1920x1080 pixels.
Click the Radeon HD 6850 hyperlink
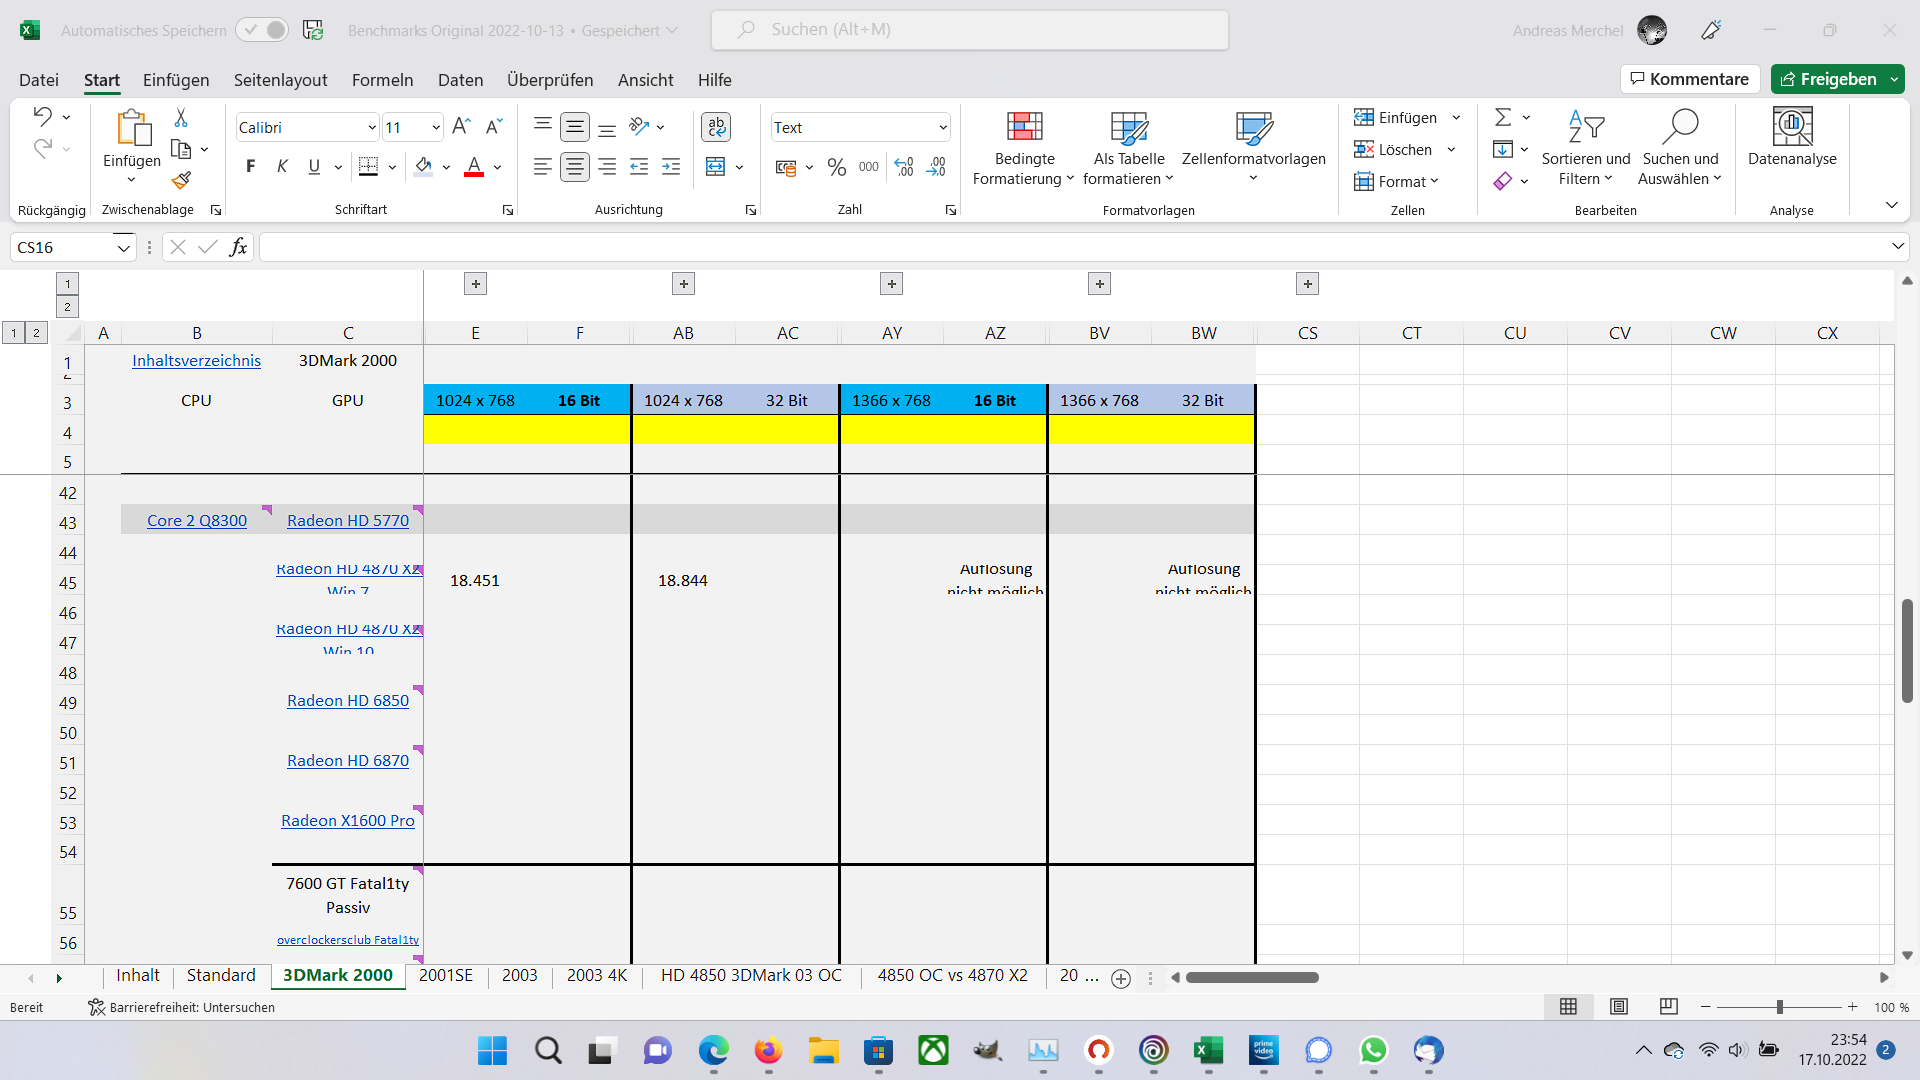click(x=348, y=701)
